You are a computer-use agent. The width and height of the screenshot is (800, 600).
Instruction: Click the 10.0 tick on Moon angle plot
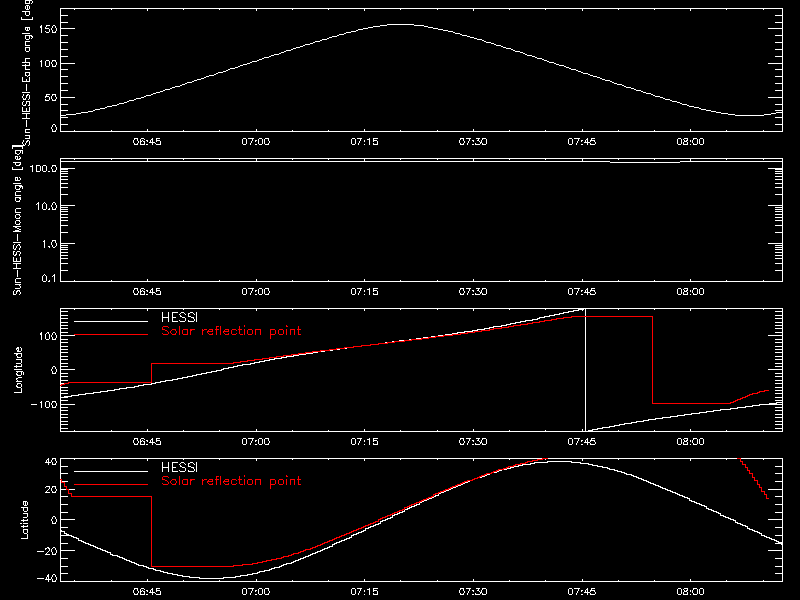coord(46,207)
